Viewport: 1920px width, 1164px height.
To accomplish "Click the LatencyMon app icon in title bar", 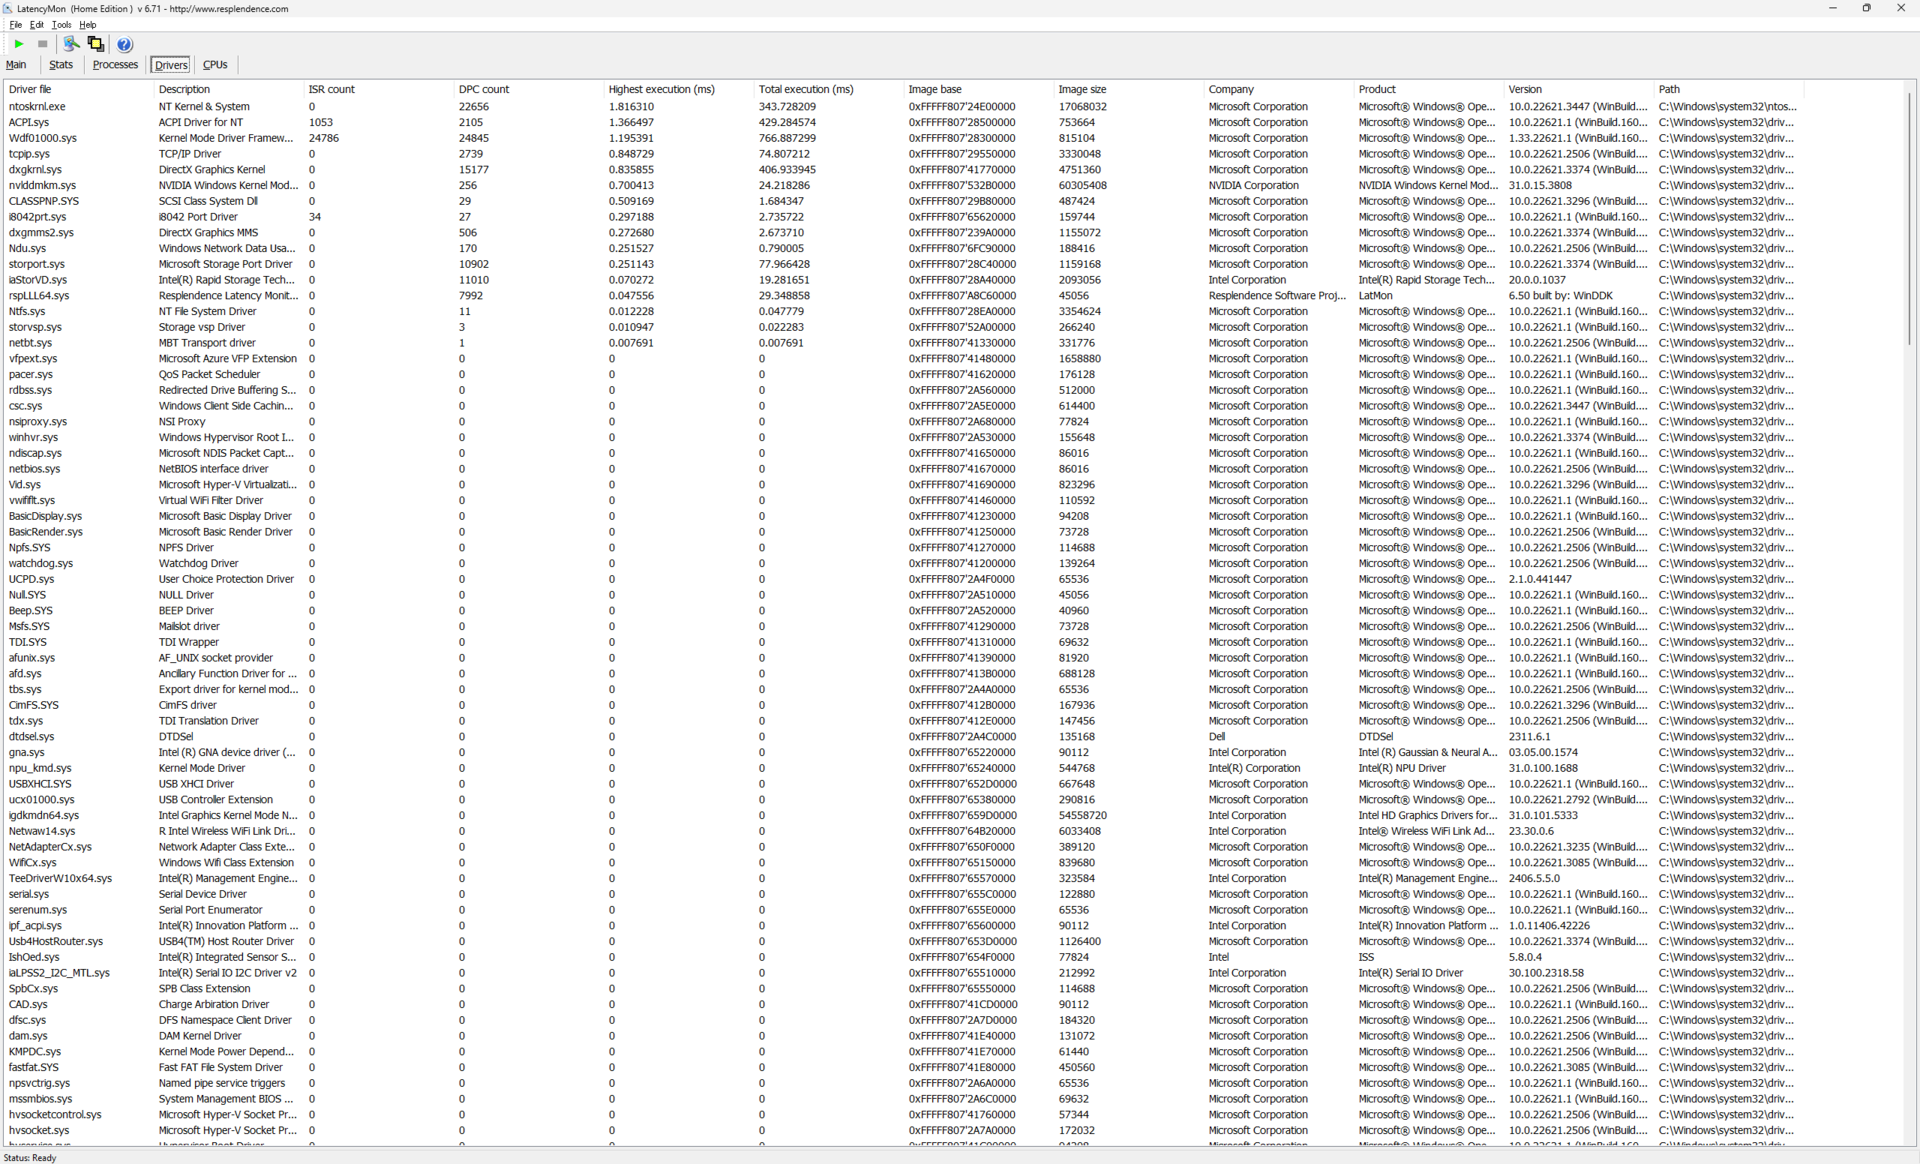I will click(8, 8).
